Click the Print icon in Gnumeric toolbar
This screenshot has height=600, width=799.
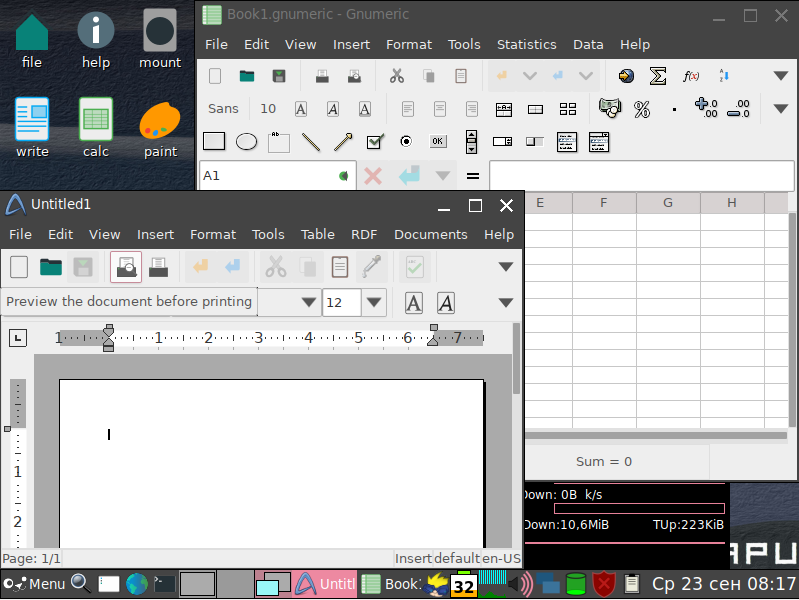point(322,76)
